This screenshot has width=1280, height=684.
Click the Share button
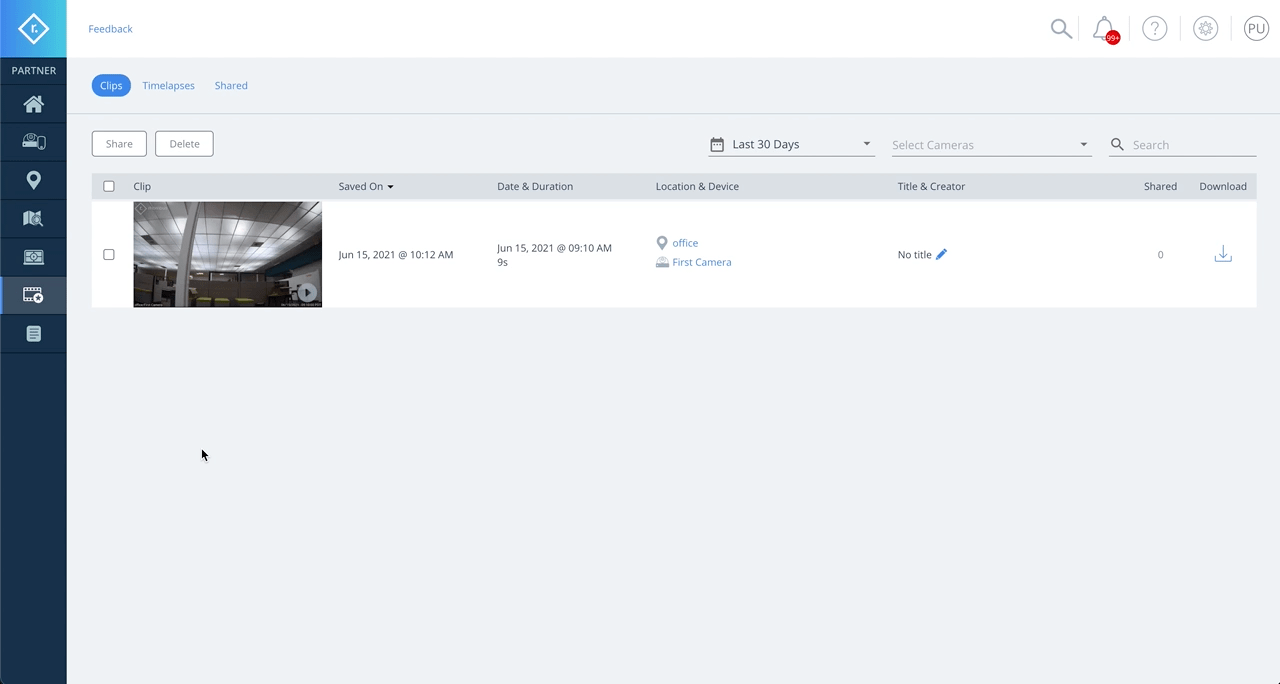119,144
